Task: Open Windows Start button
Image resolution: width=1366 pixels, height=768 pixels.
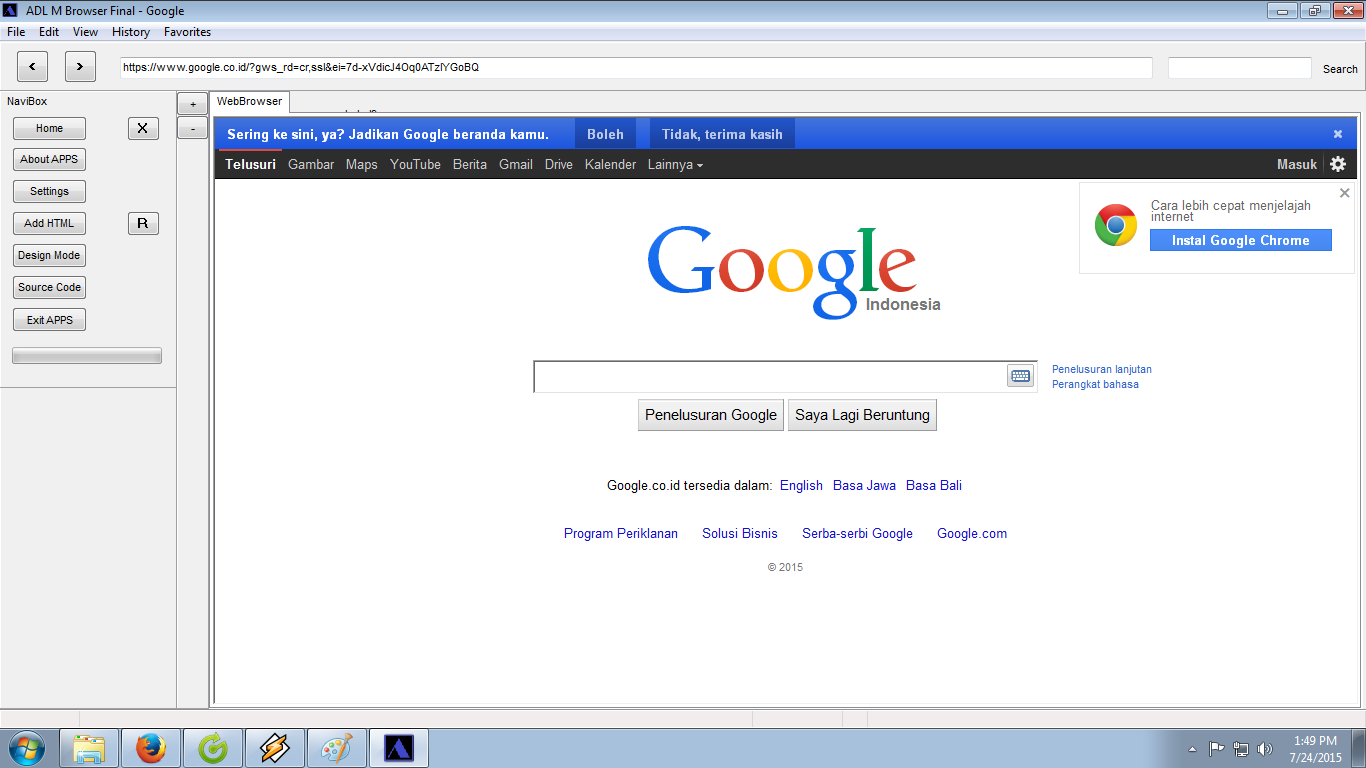Action: (25, 748)
